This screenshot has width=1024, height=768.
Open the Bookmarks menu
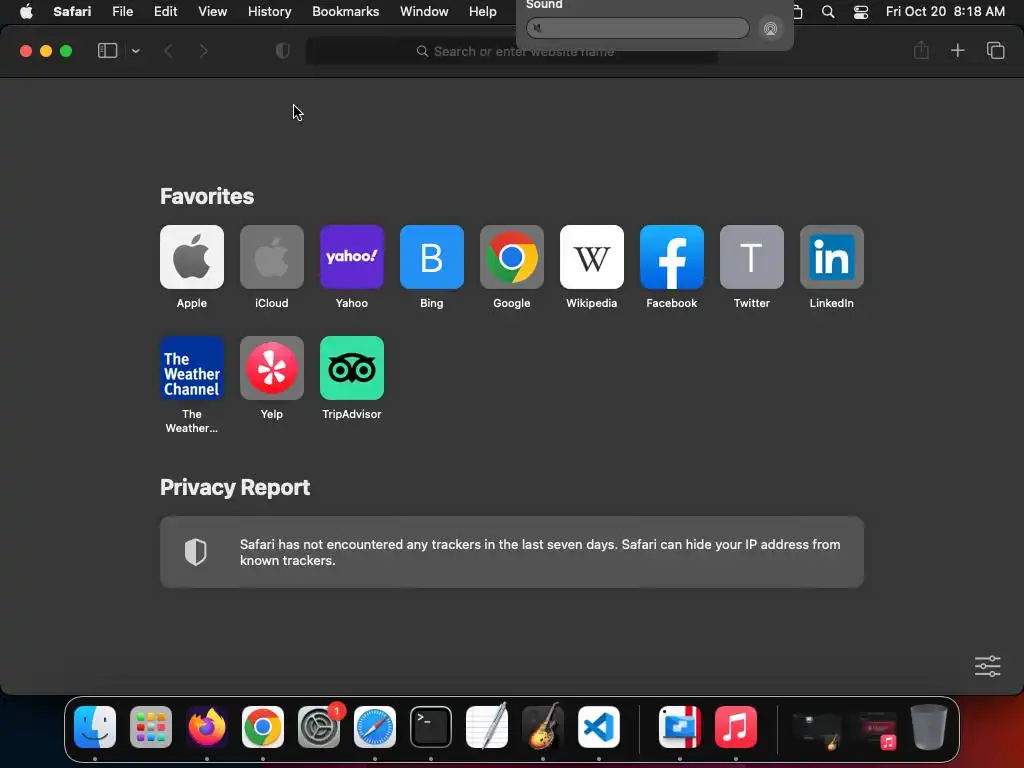pos(345,11)
